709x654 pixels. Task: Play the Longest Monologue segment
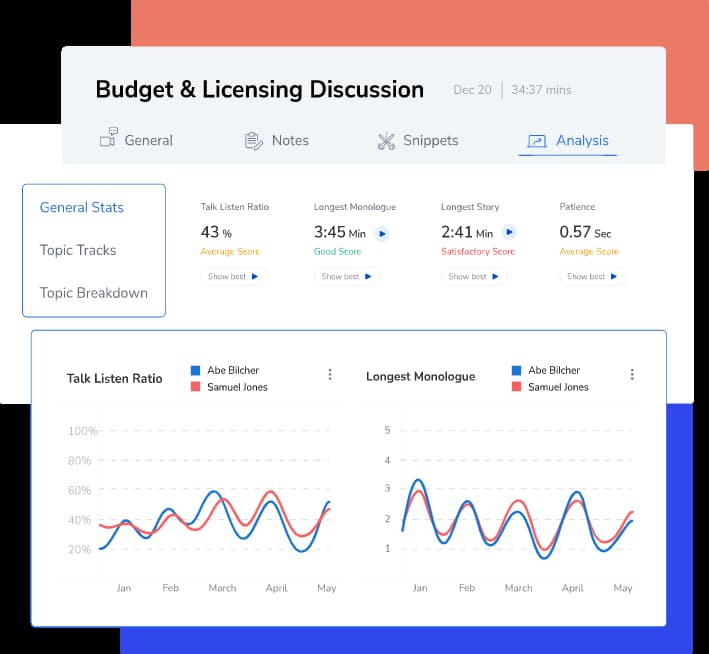pyautogui.click(x=382, y=234)
